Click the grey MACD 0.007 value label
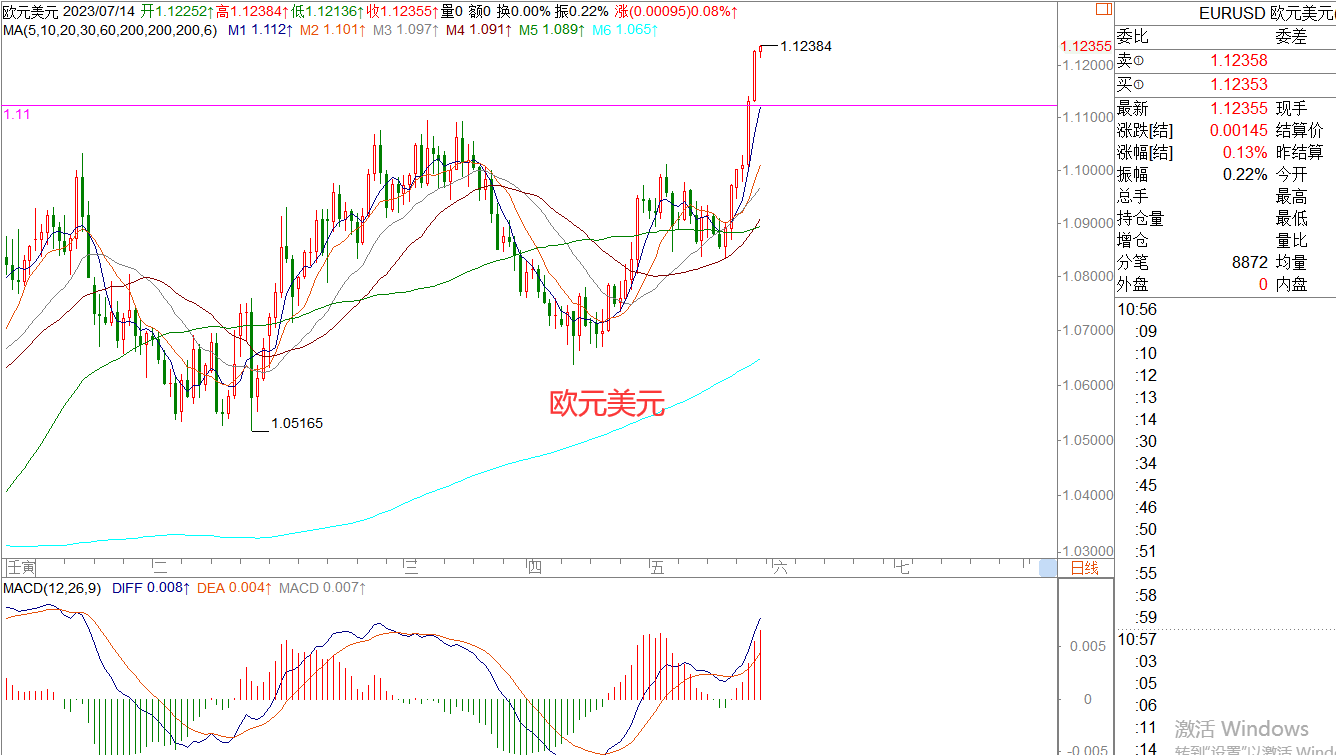This screenshot has width=1336, height=755. pos(322,588)
